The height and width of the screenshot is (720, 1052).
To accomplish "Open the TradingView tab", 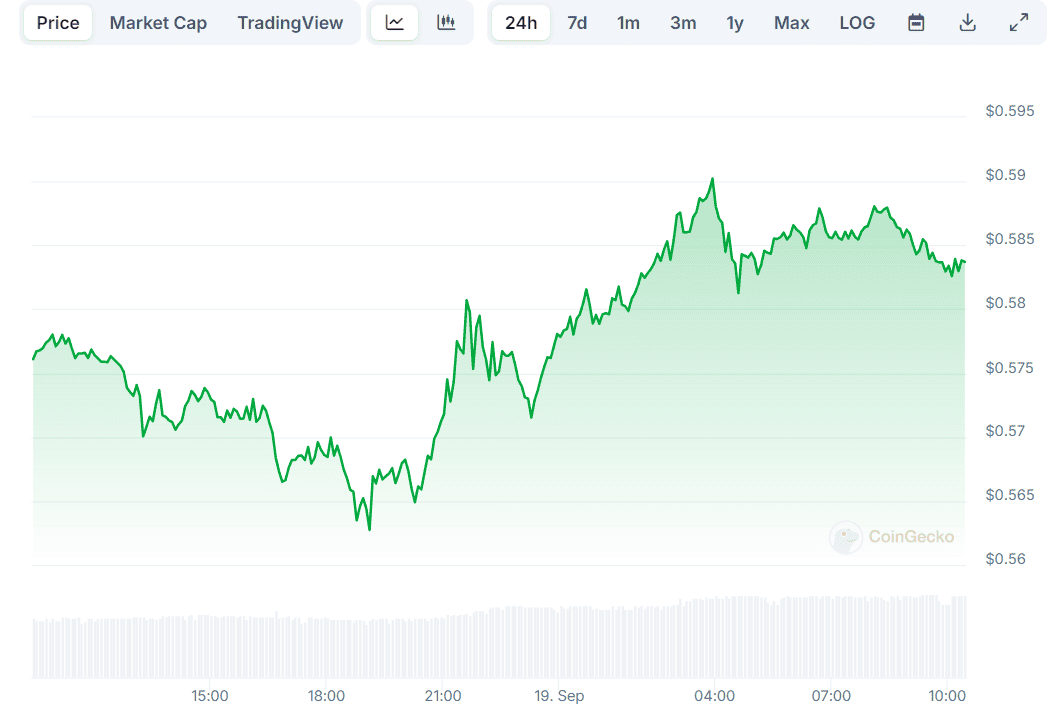I will 290,23.
